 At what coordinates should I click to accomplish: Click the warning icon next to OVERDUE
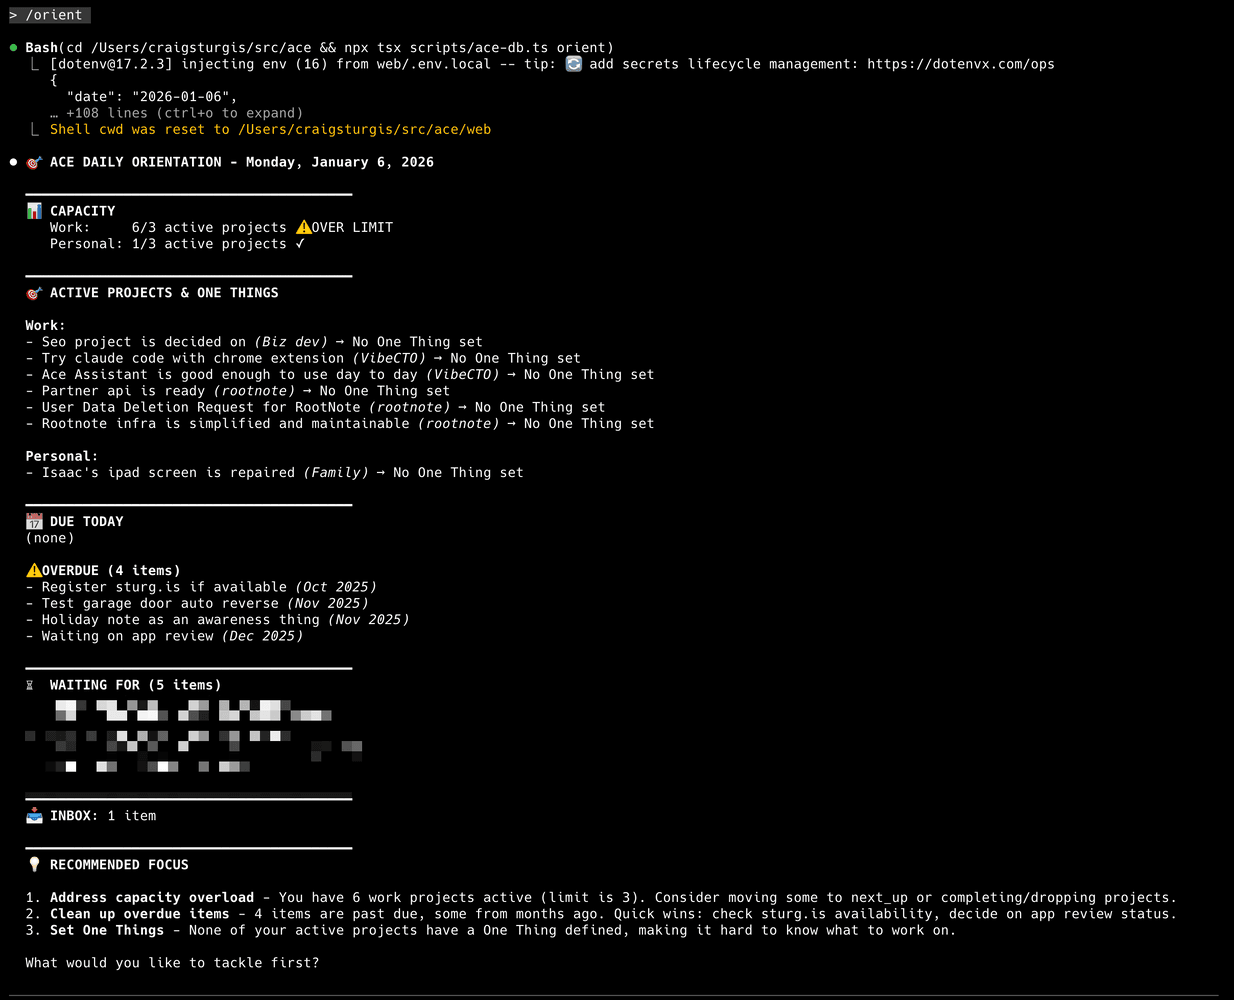tap(33, 569)
